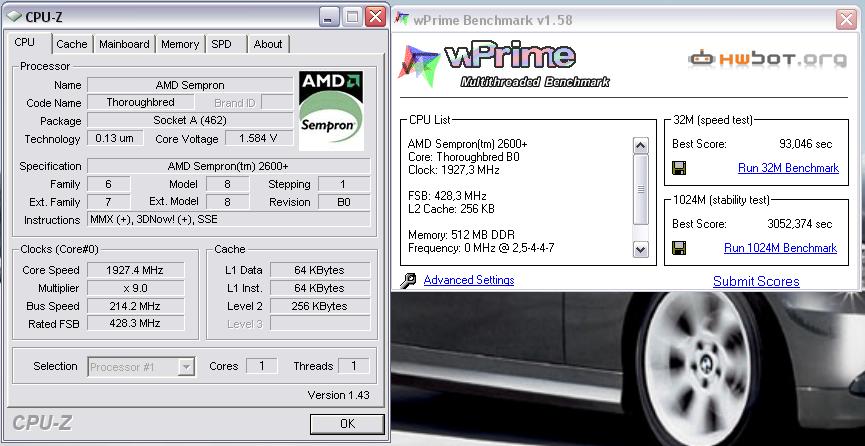The image size is (865, 446).
Task: Click the OK button in CPU-Z
Action: [347, 424]
